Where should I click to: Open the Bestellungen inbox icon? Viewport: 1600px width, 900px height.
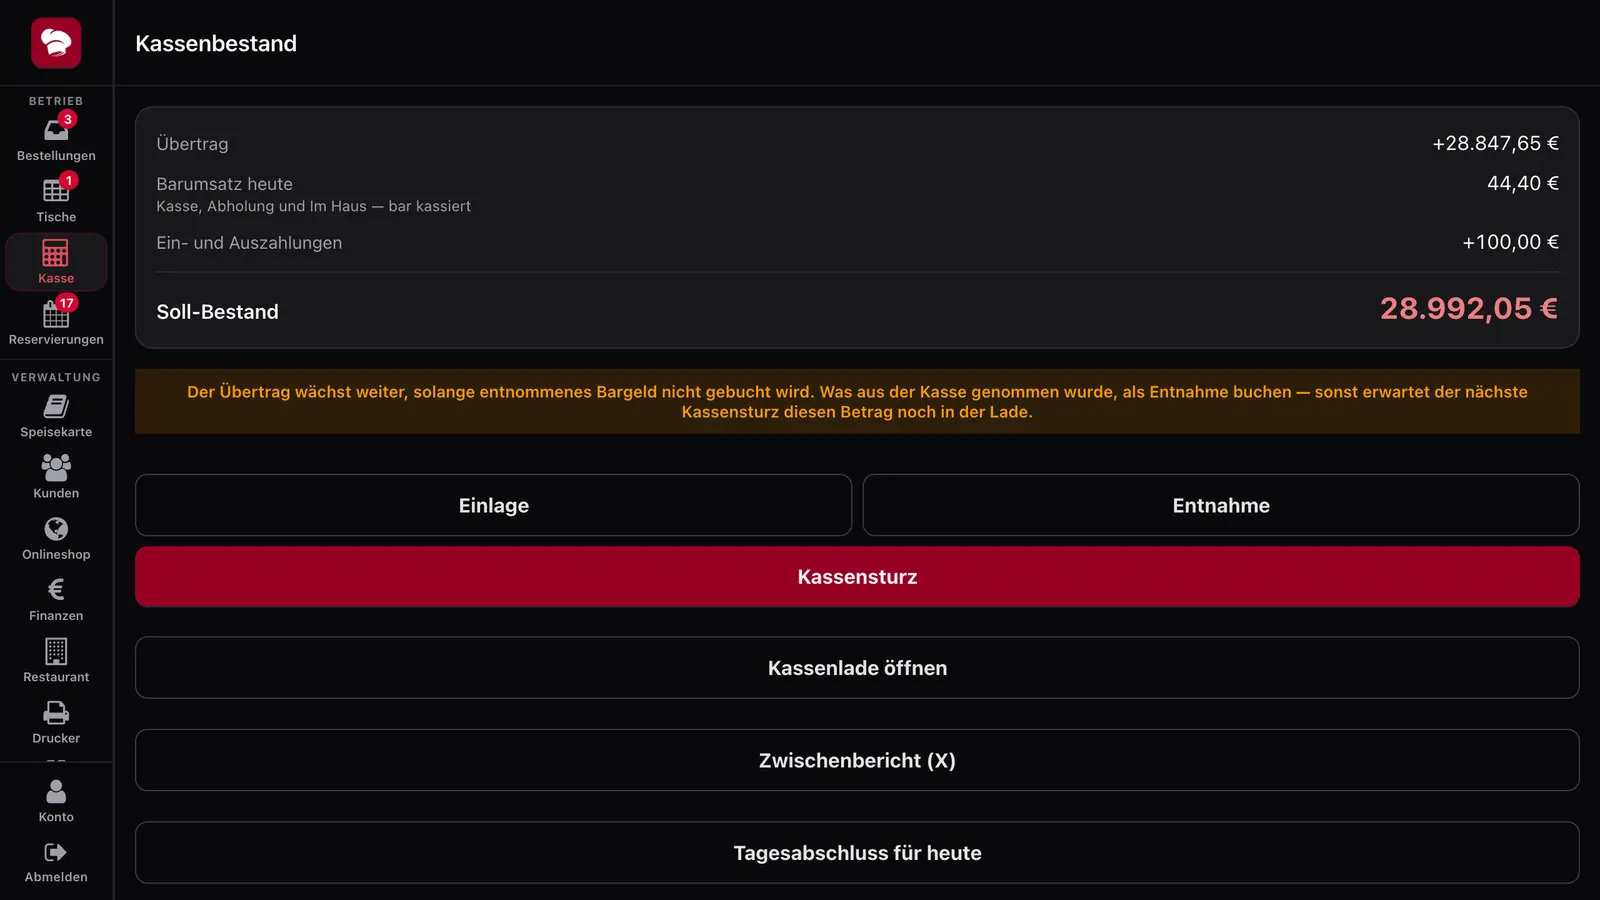pyautogui.click(x=56, y=131)
